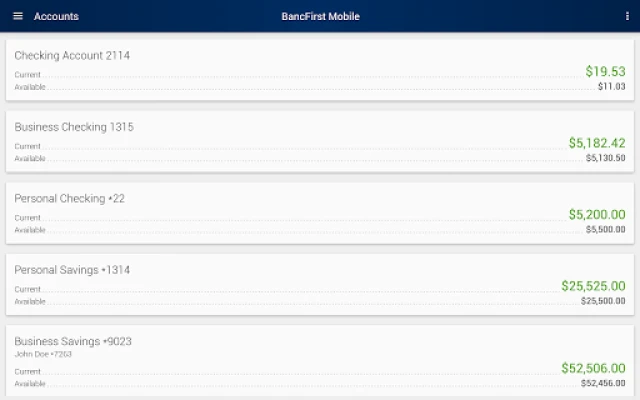
Task: Click the $52,506.00 current balance
Action: click(x=593, y=368)
